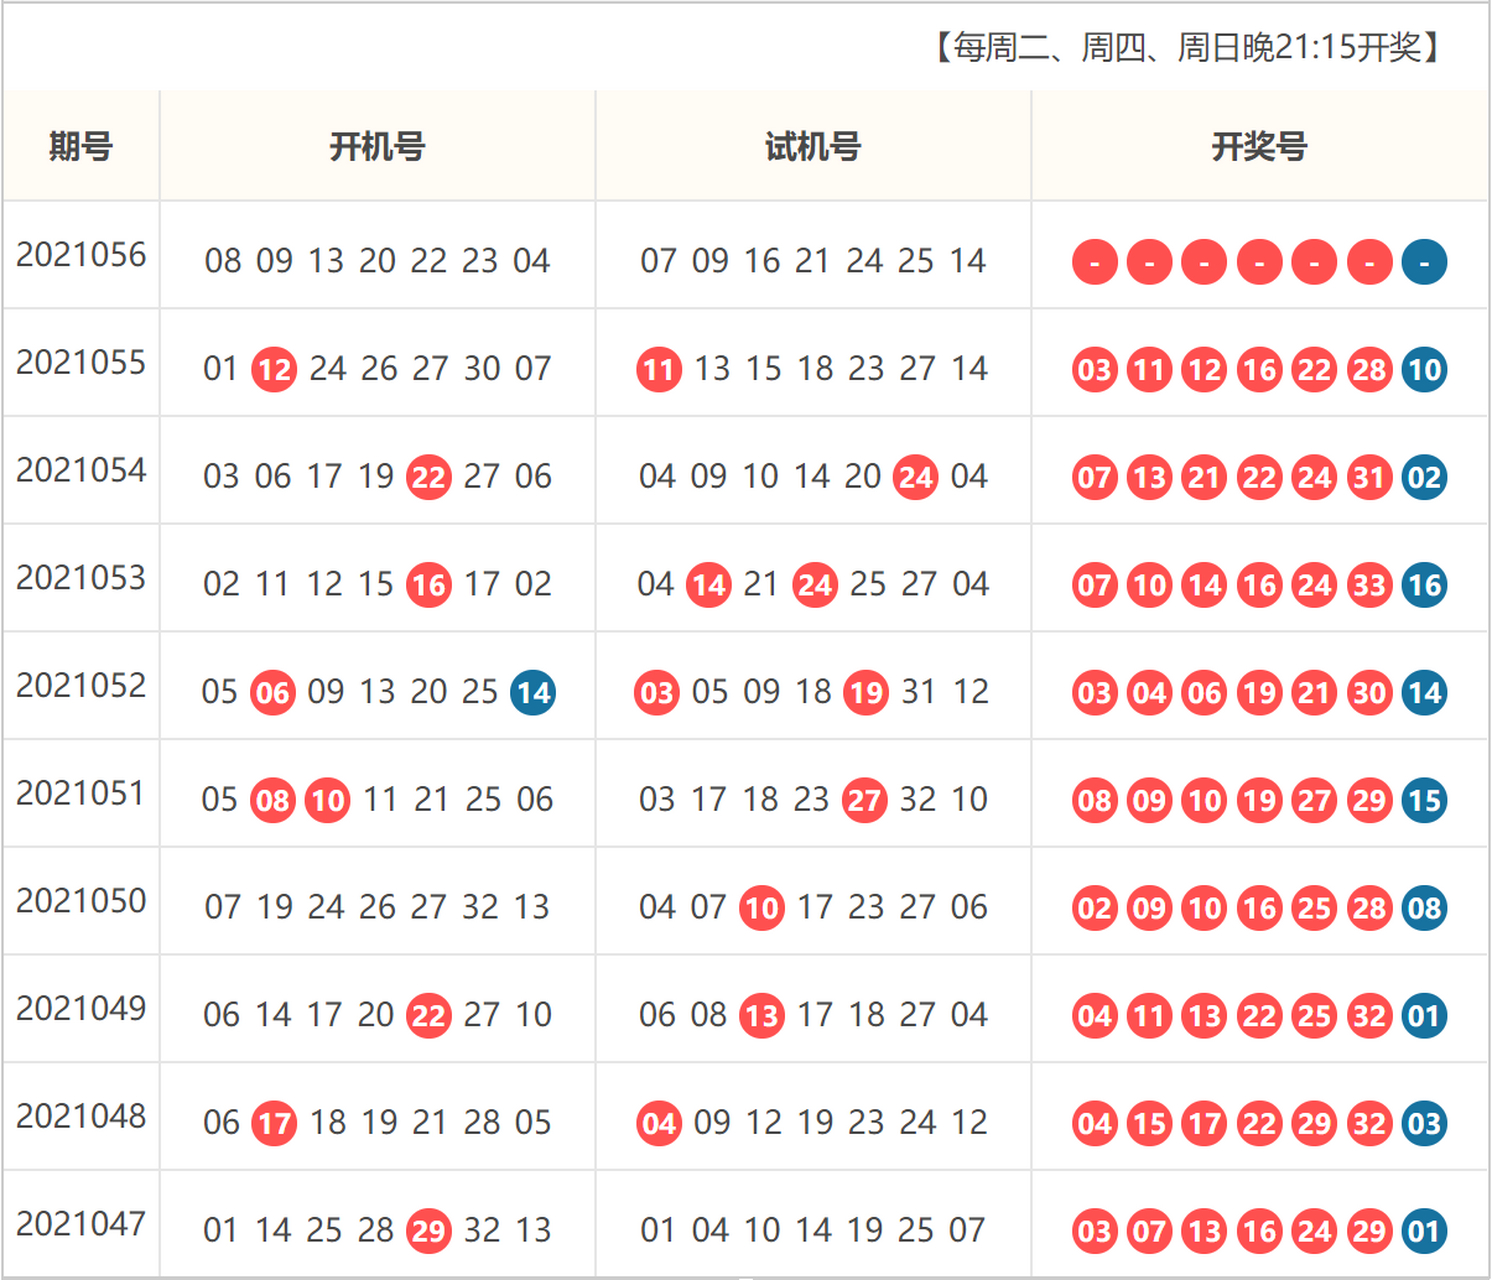Select red ball 29 in 2021047 开机号
This screenshot has height=1280, width=1492.
click(429, 1231)
